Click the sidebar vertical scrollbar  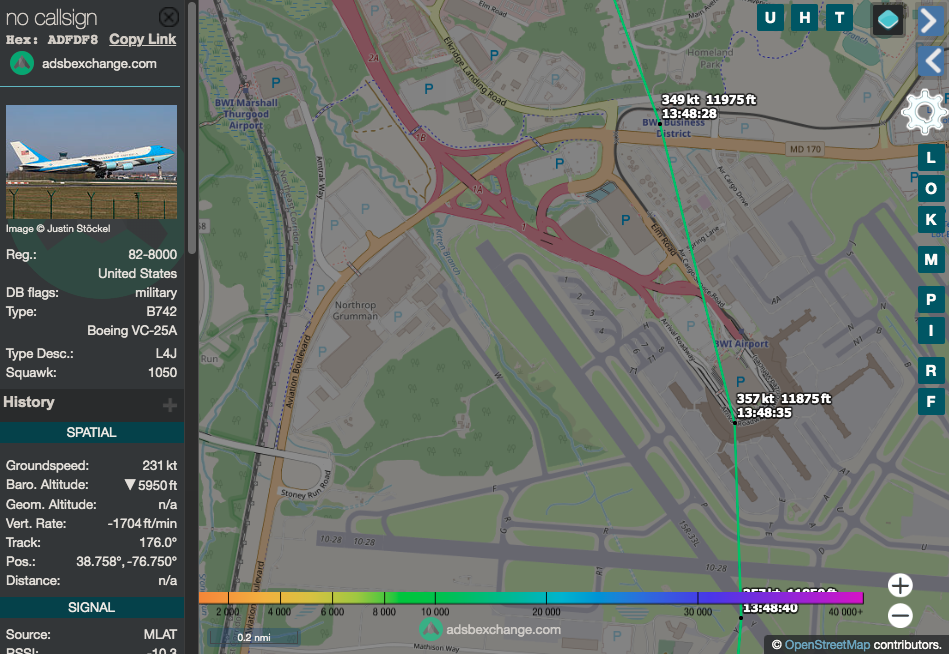pos(192,127)
